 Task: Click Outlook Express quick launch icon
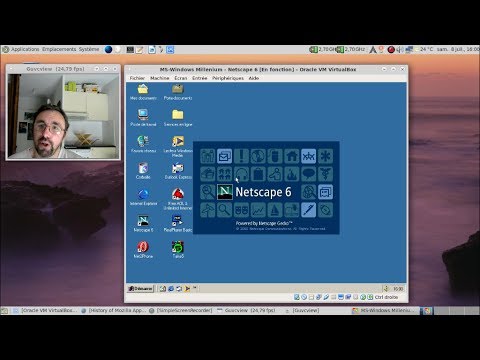179,288
